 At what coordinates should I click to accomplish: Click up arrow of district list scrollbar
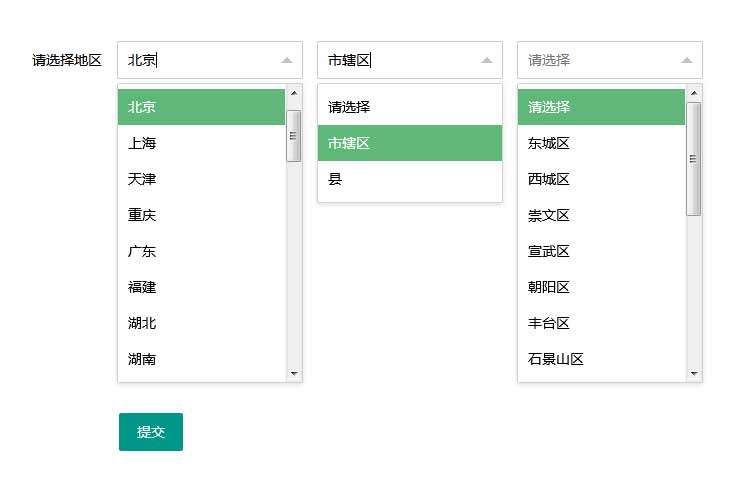[x=694, y=93]
